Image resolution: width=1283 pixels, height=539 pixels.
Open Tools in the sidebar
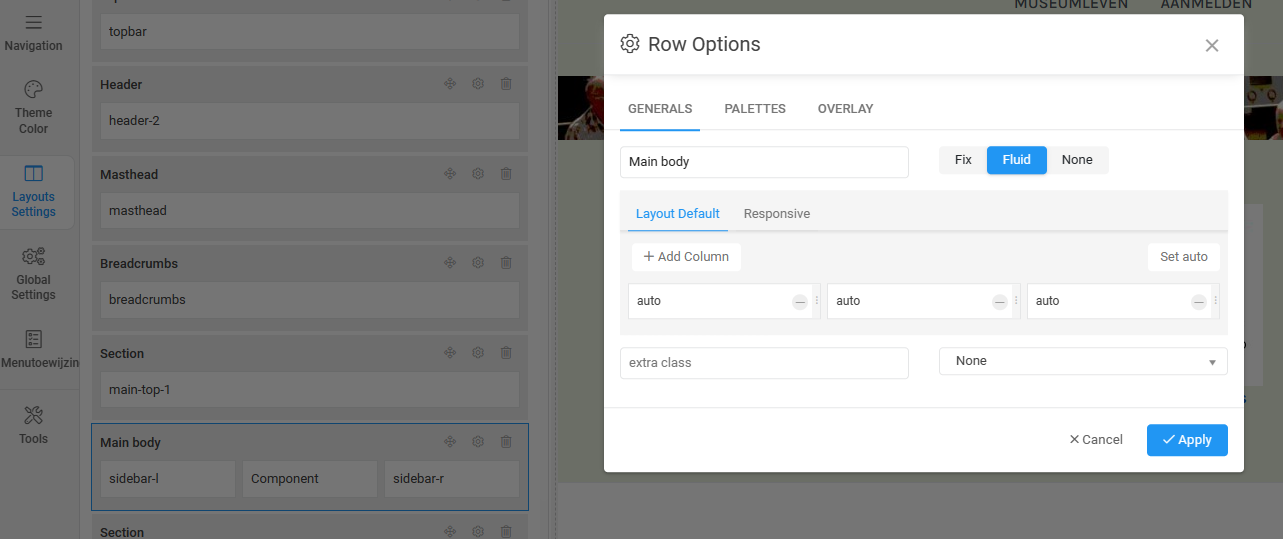(33, 424)
